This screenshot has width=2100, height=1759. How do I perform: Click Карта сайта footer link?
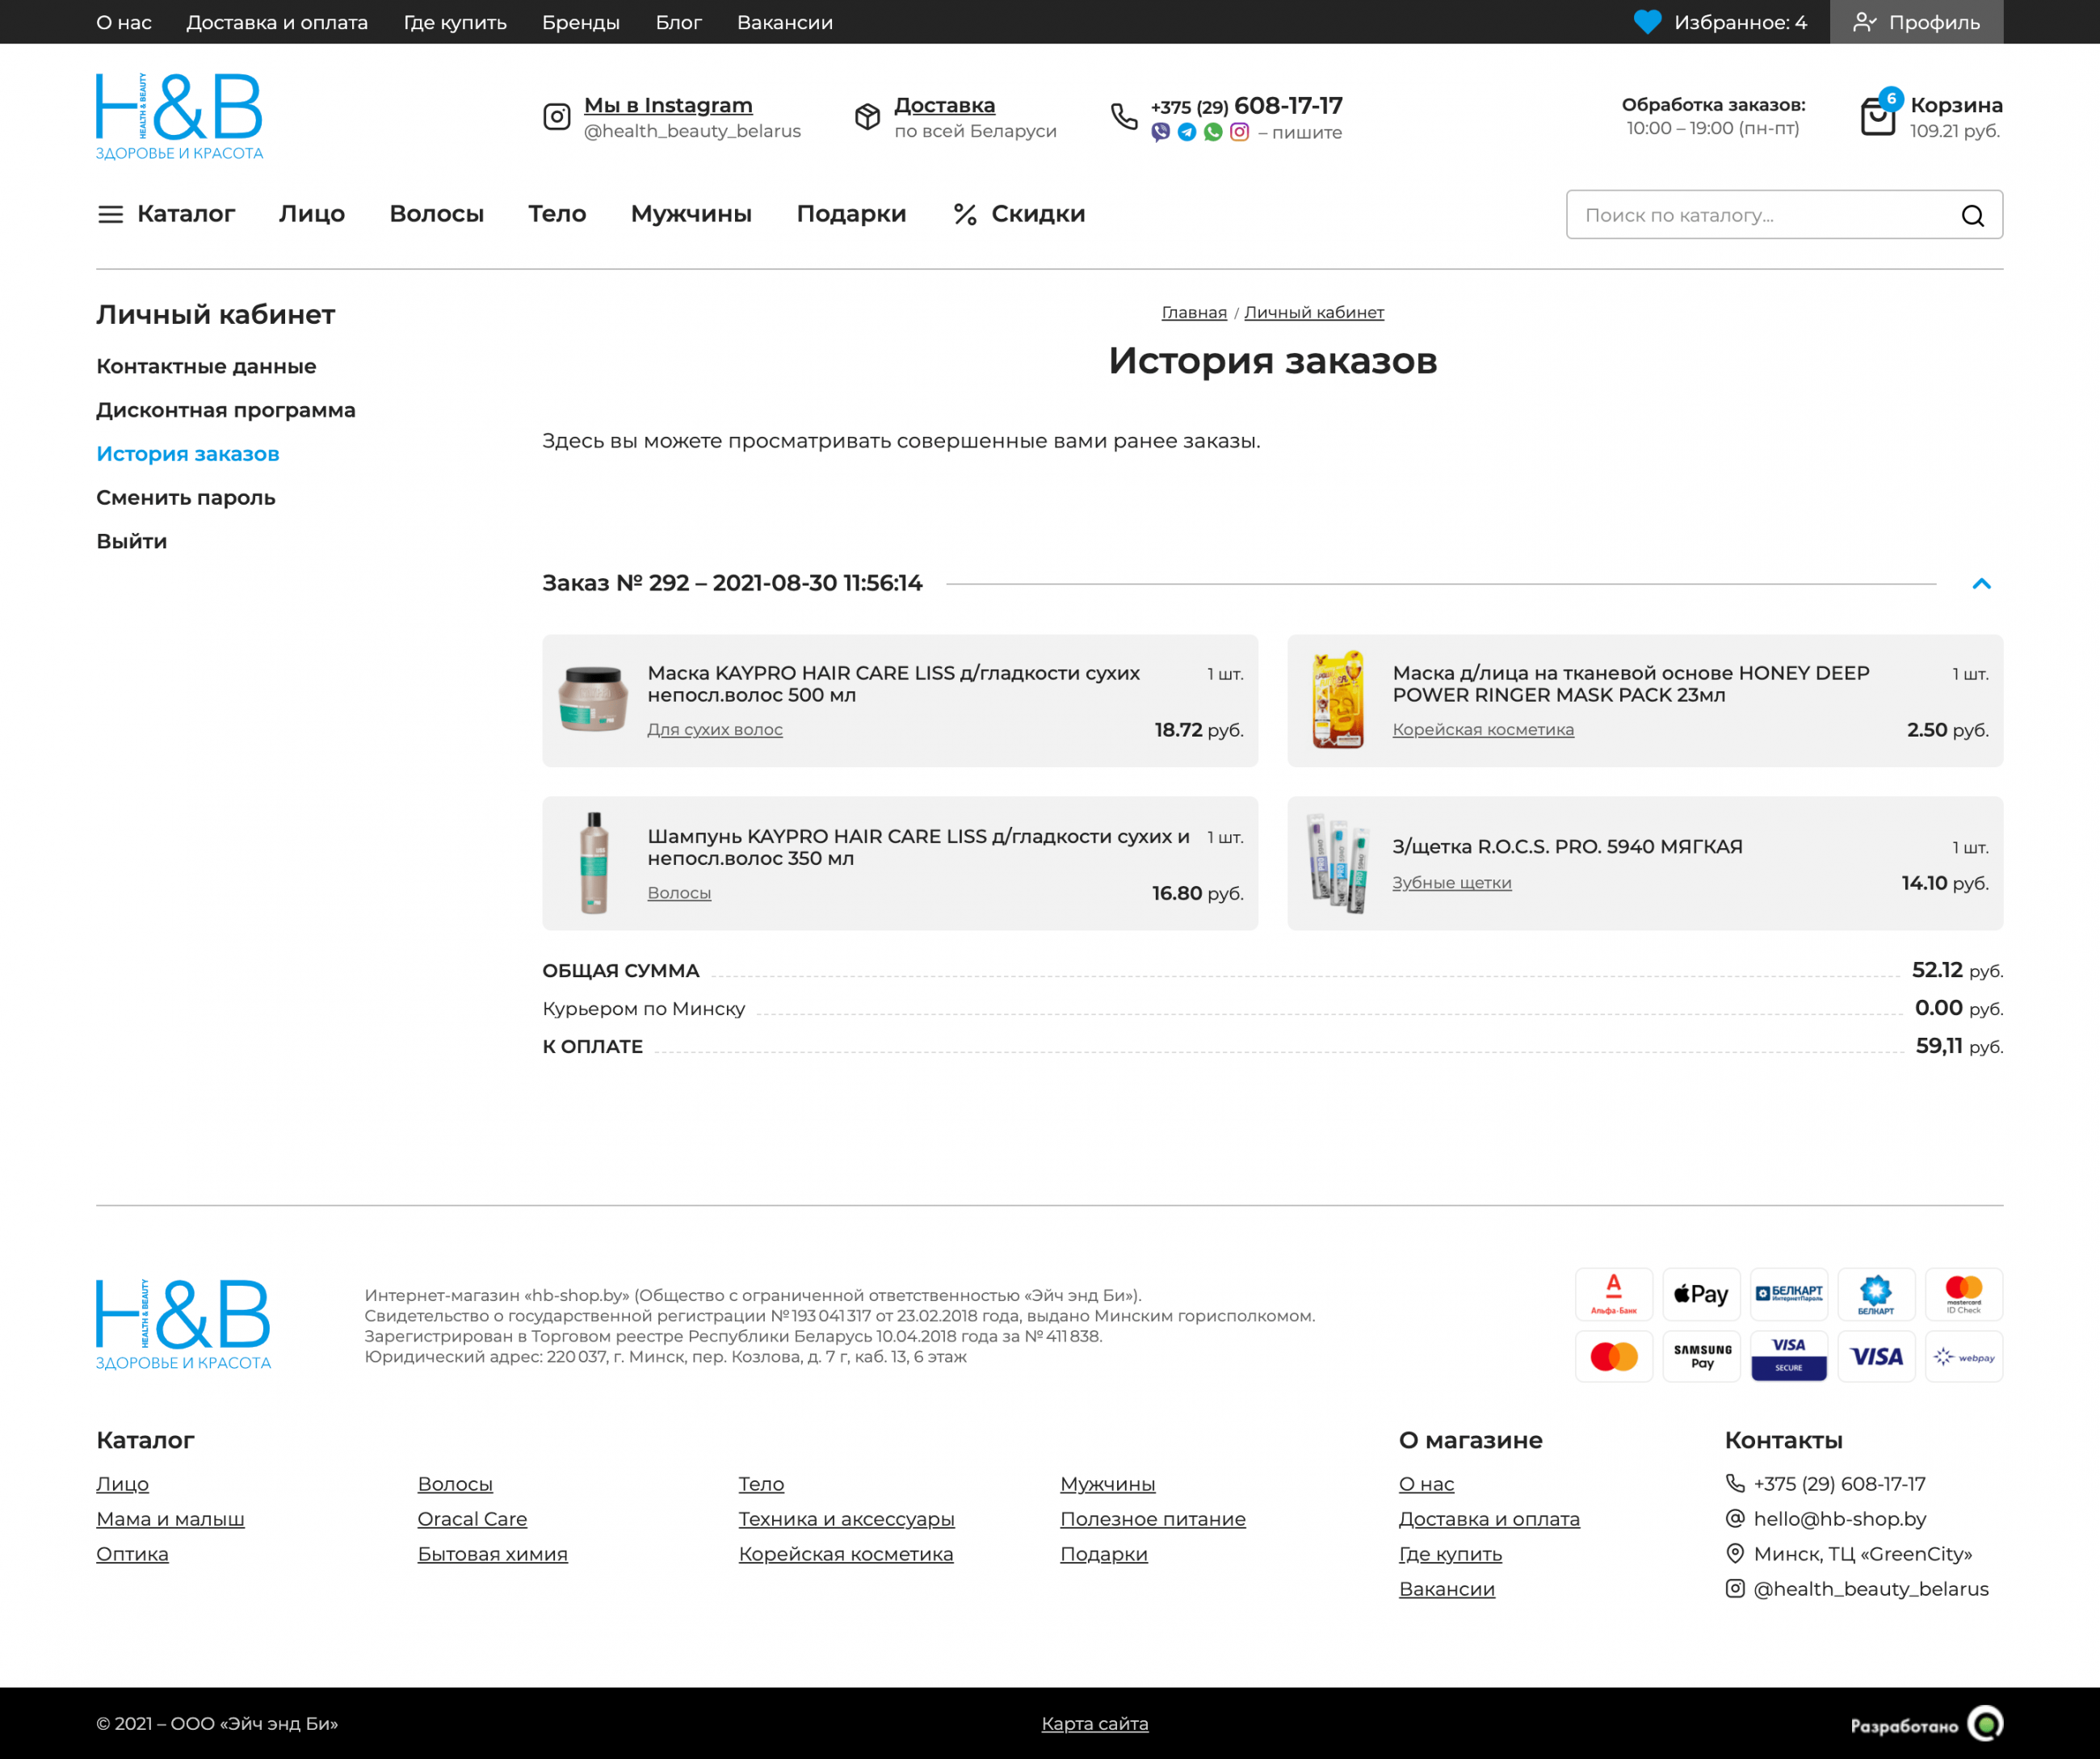[1095, 1723]
